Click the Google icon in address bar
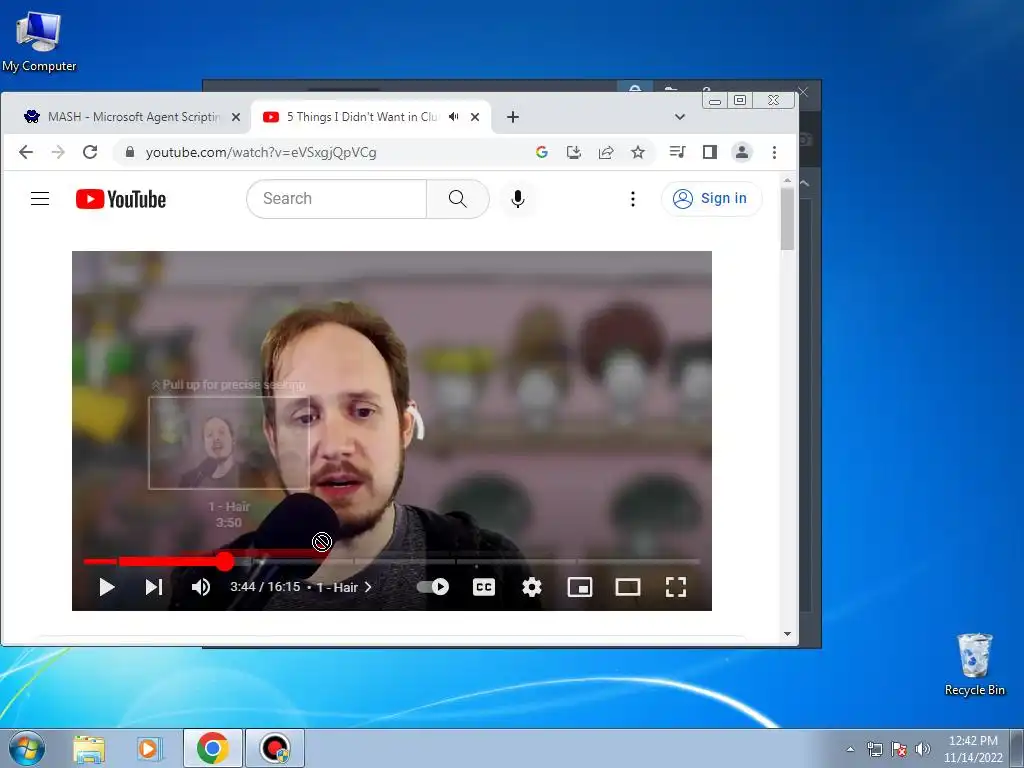This screenshot has width=1024, height=768. (541, 152)
